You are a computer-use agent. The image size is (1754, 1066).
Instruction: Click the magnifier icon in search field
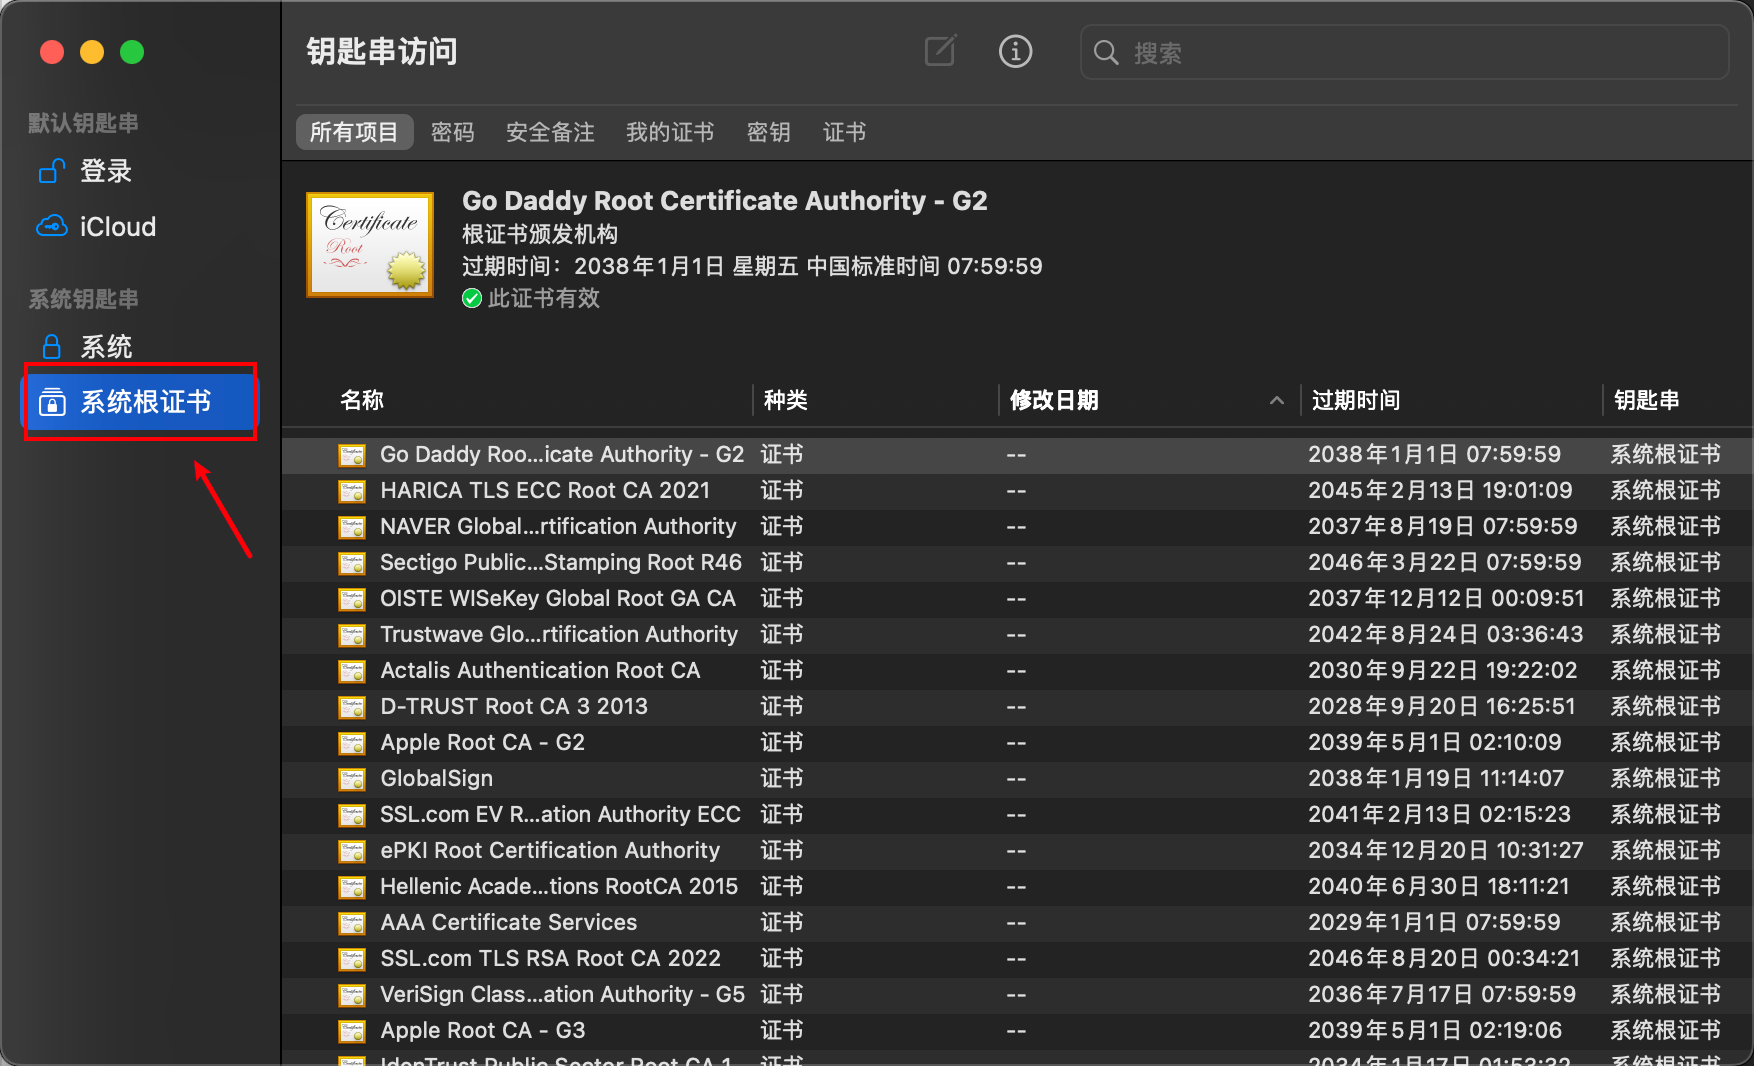click(1105, 52)
